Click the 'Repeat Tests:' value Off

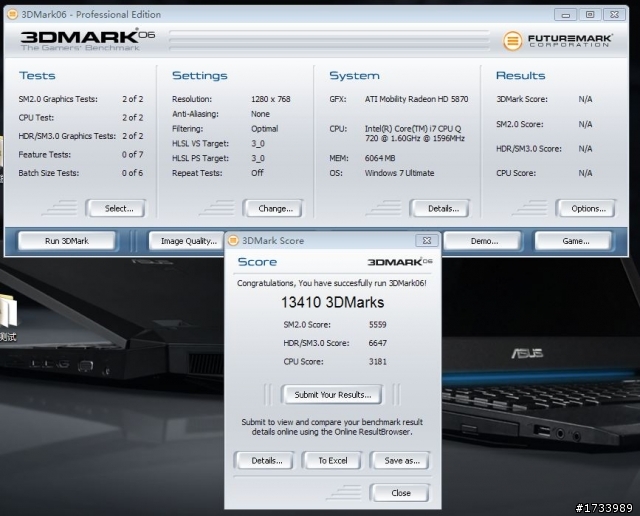pyautogui.click(x=257, y=173)
